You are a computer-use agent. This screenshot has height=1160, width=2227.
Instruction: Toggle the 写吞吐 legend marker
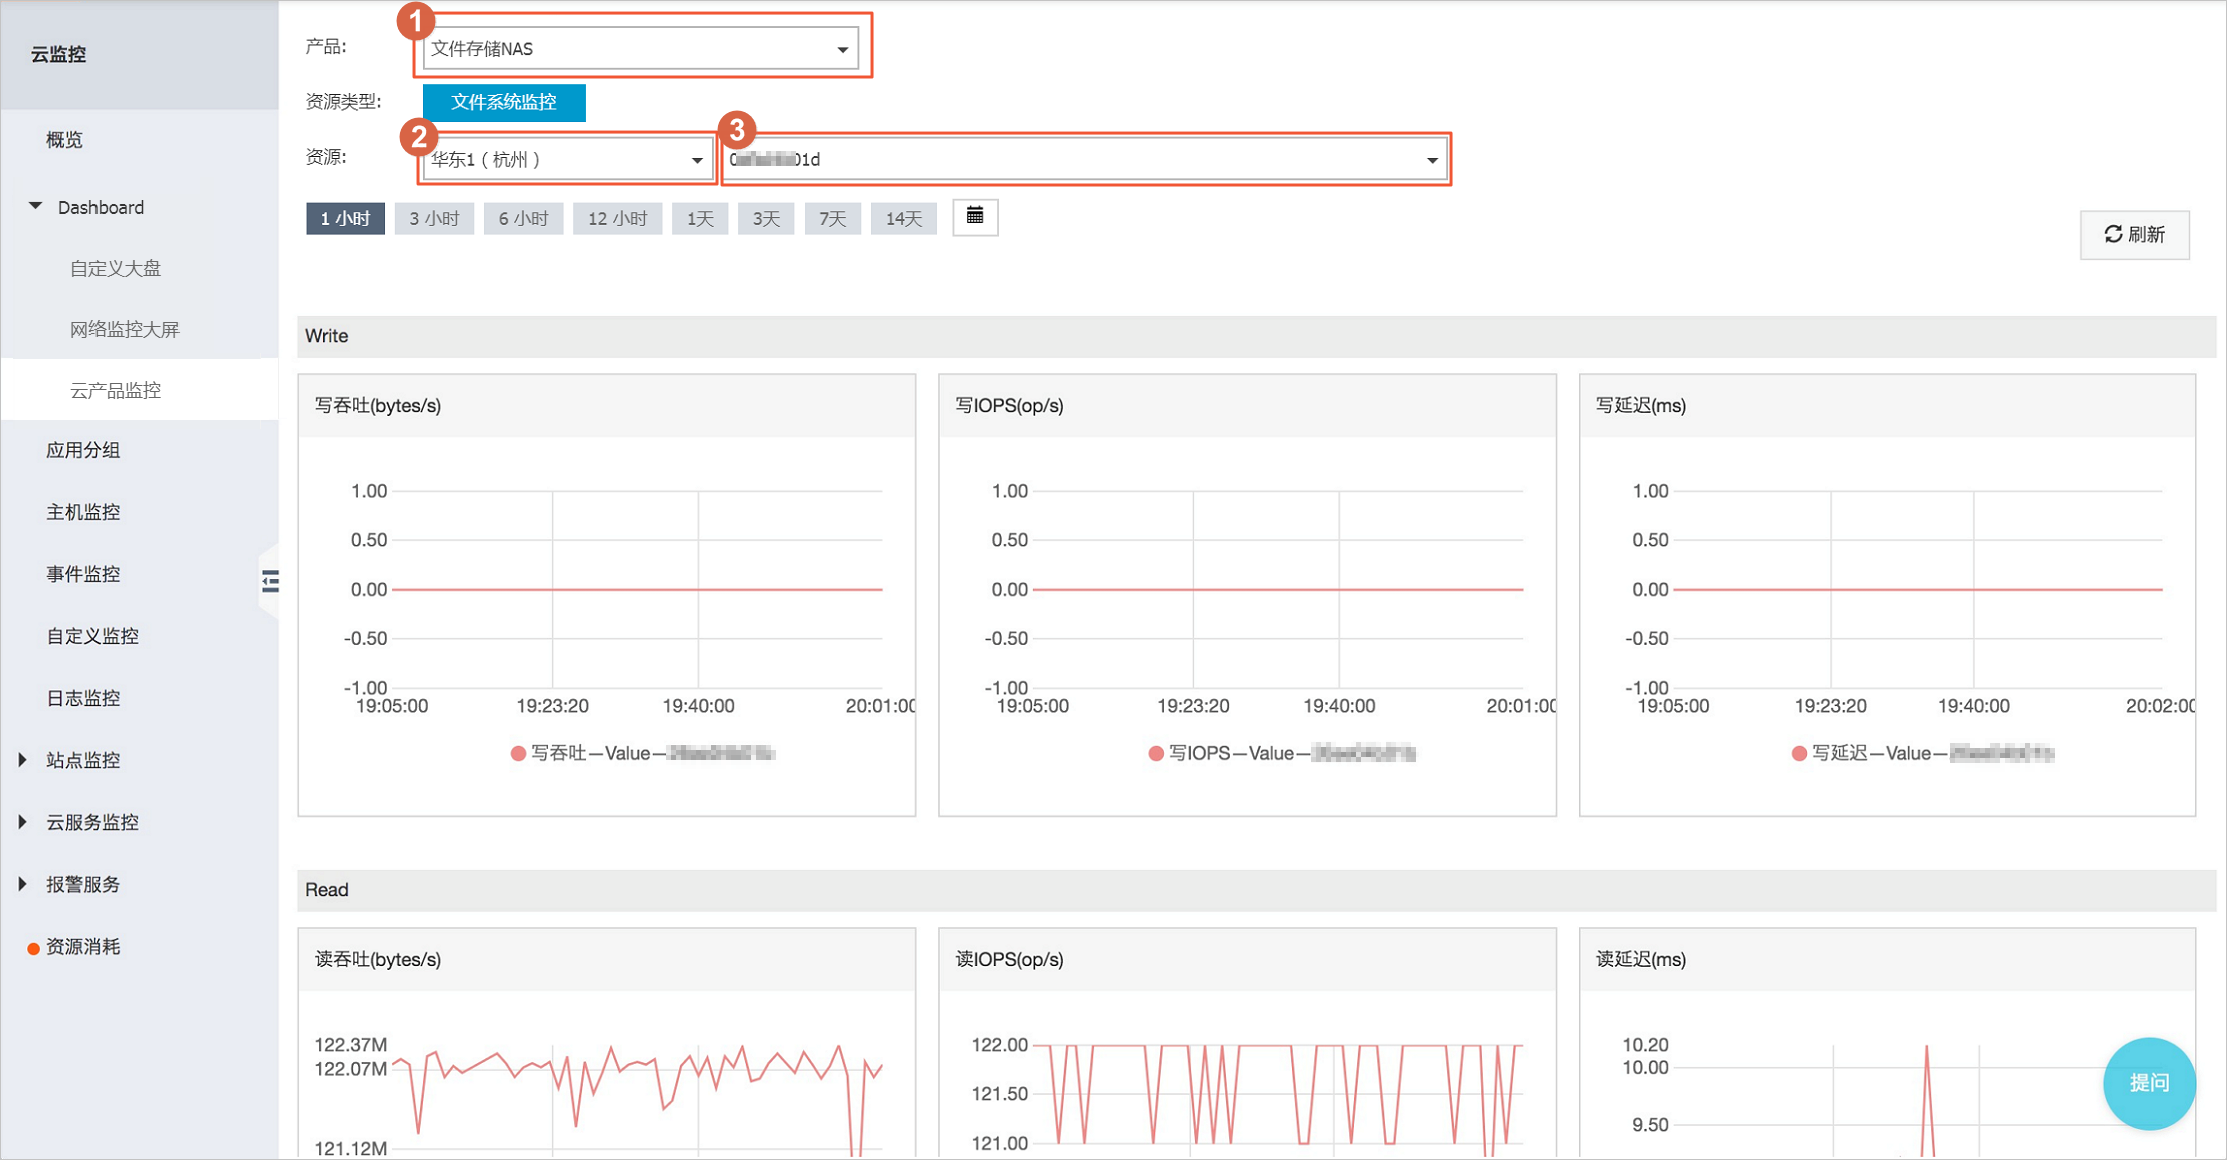(x=518, y=753)
